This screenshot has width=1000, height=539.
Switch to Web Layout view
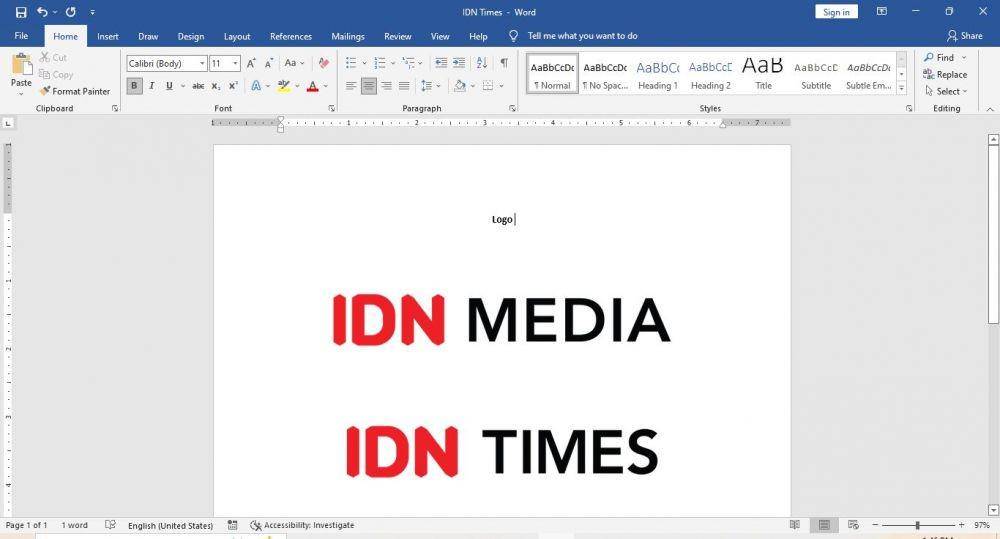click(853, 525)
